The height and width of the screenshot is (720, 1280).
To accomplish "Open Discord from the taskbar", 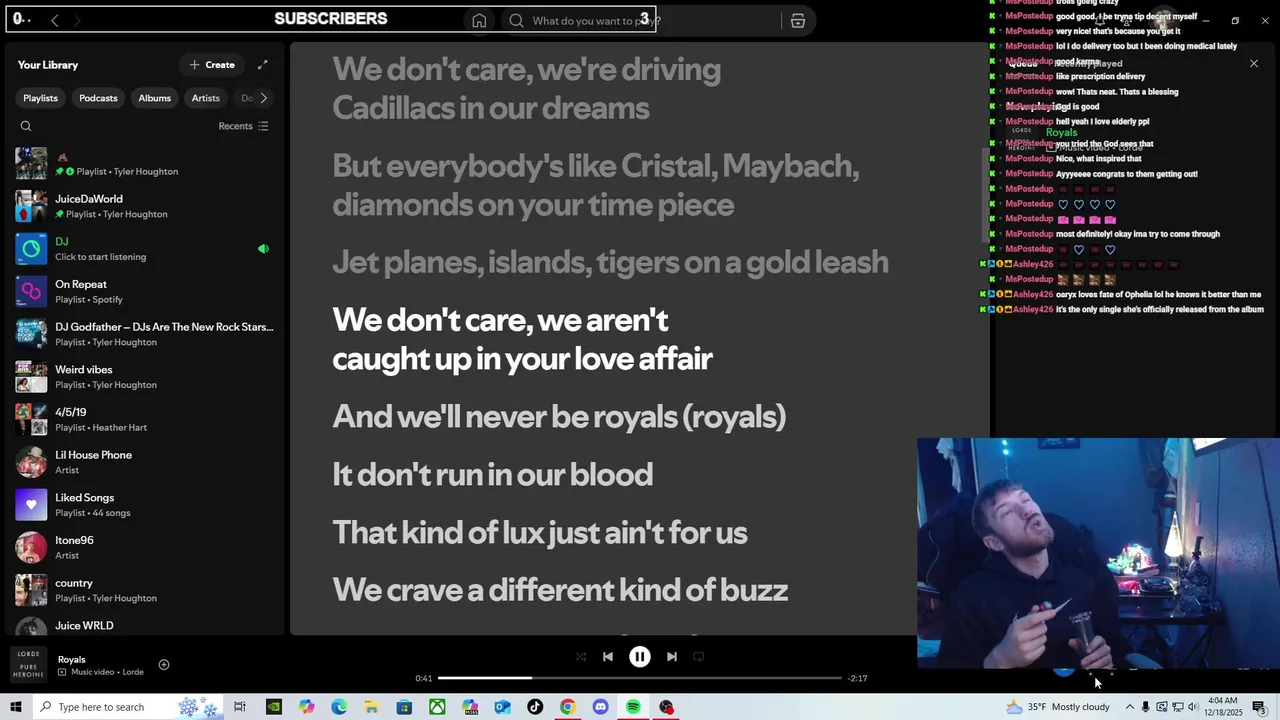I will [600, 707].
